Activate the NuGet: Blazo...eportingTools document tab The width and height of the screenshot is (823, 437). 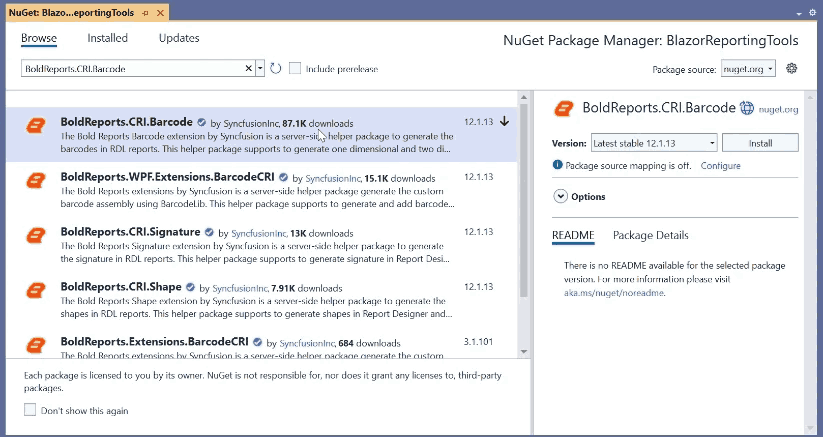tap(71, 13)
